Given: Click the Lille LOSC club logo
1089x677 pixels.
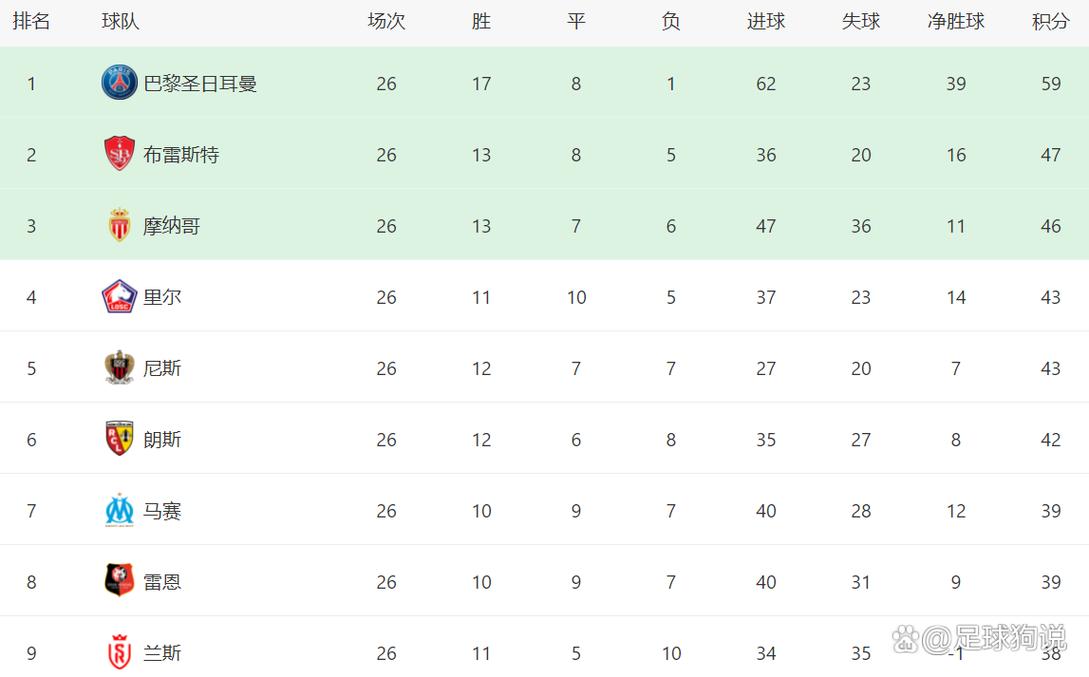Looking at the screenshot, I should 119,296.
